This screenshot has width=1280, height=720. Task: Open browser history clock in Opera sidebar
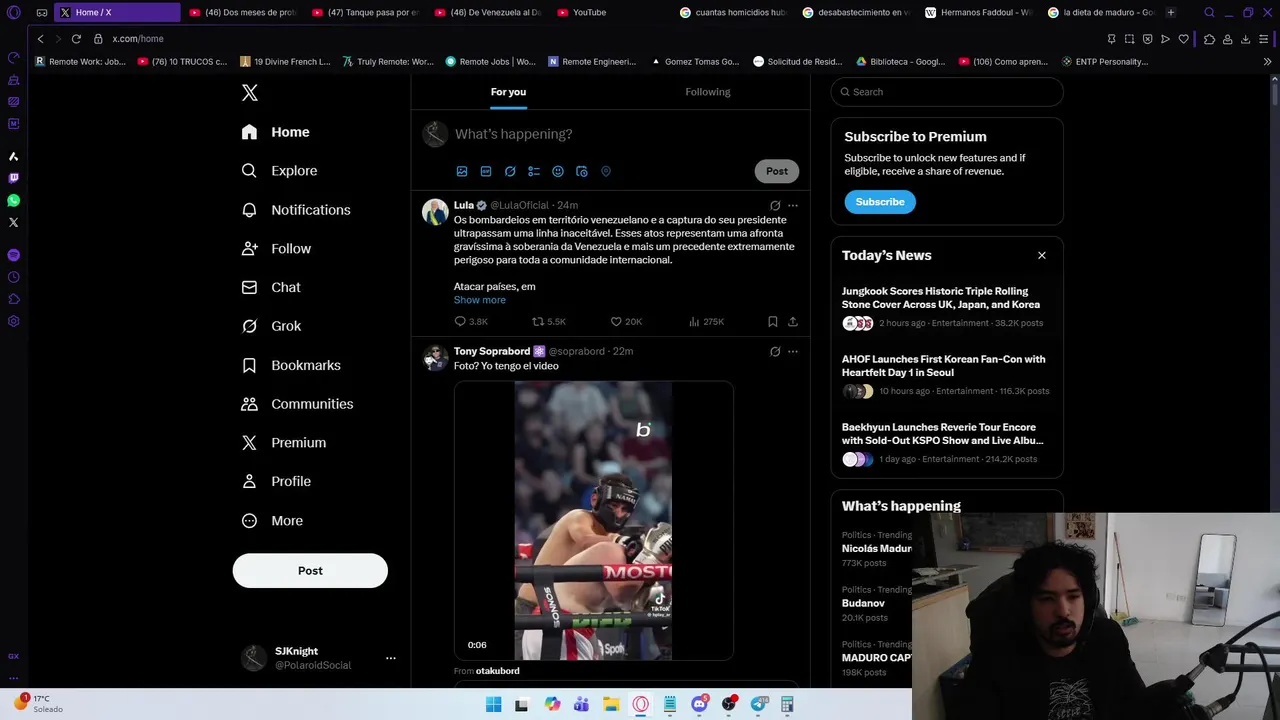point(14,277)
